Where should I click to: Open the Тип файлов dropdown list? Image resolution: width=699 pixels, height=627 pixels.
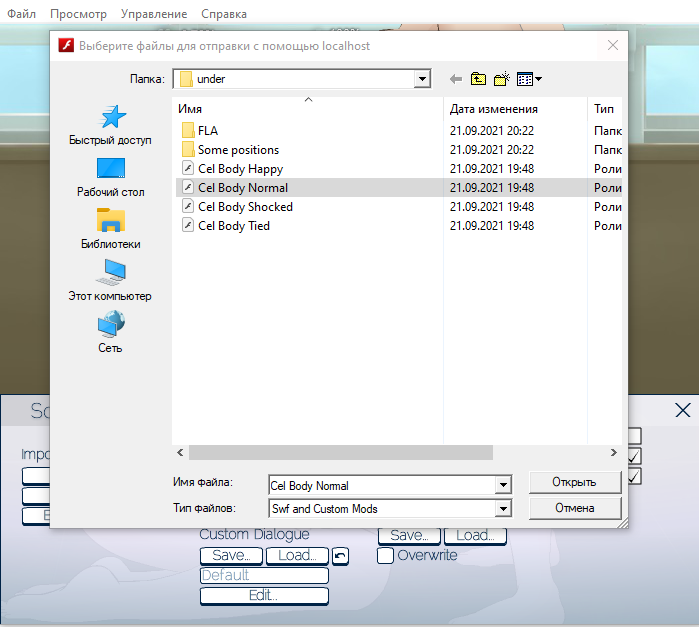coord(502,509)
